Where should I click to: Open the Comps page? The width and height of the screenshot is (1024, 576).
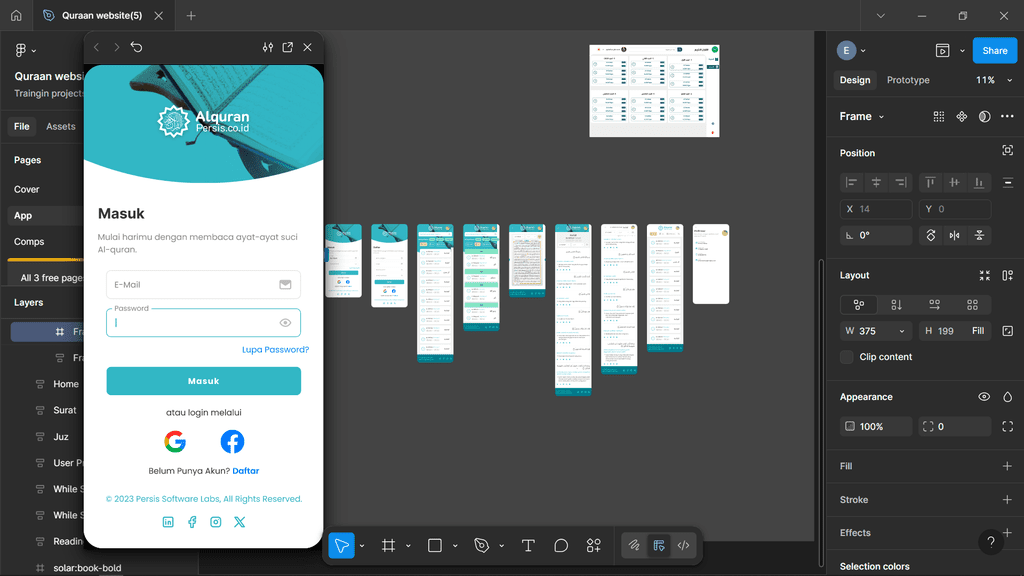point(29,242)
